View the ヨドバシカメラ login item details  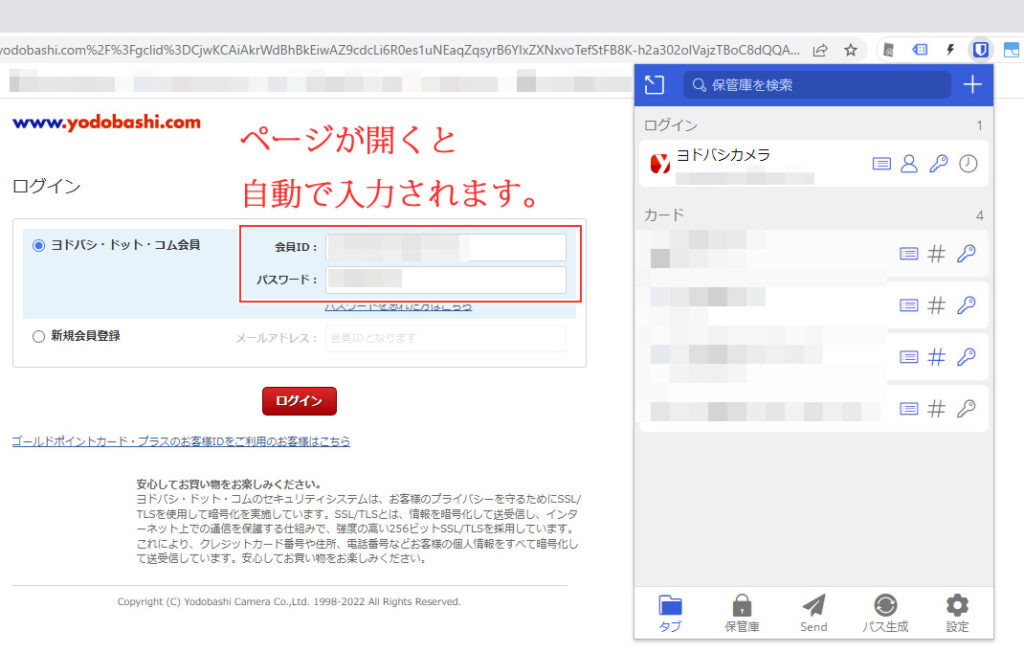pos(882,163)
